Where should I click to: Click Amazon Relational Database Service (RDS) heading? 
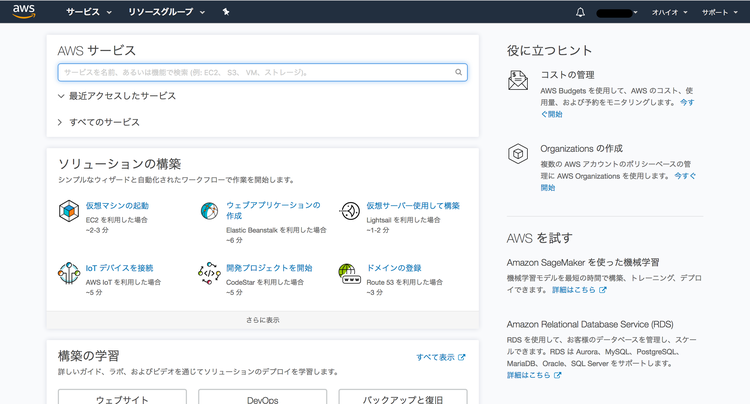590,324
